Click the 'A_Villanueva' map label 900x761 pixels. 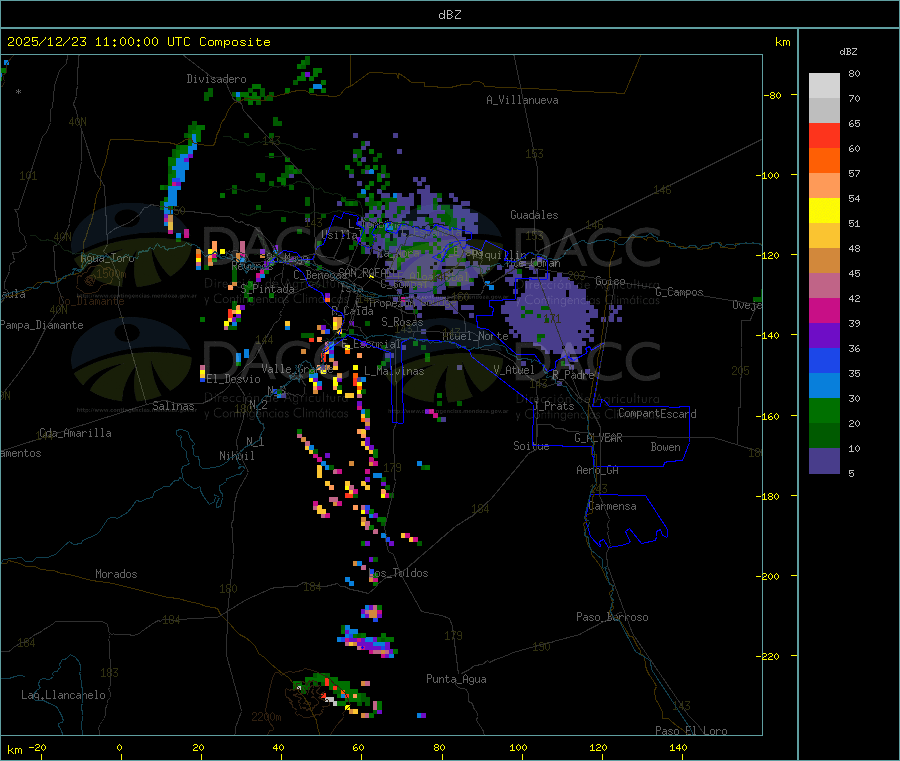point(522,100)
